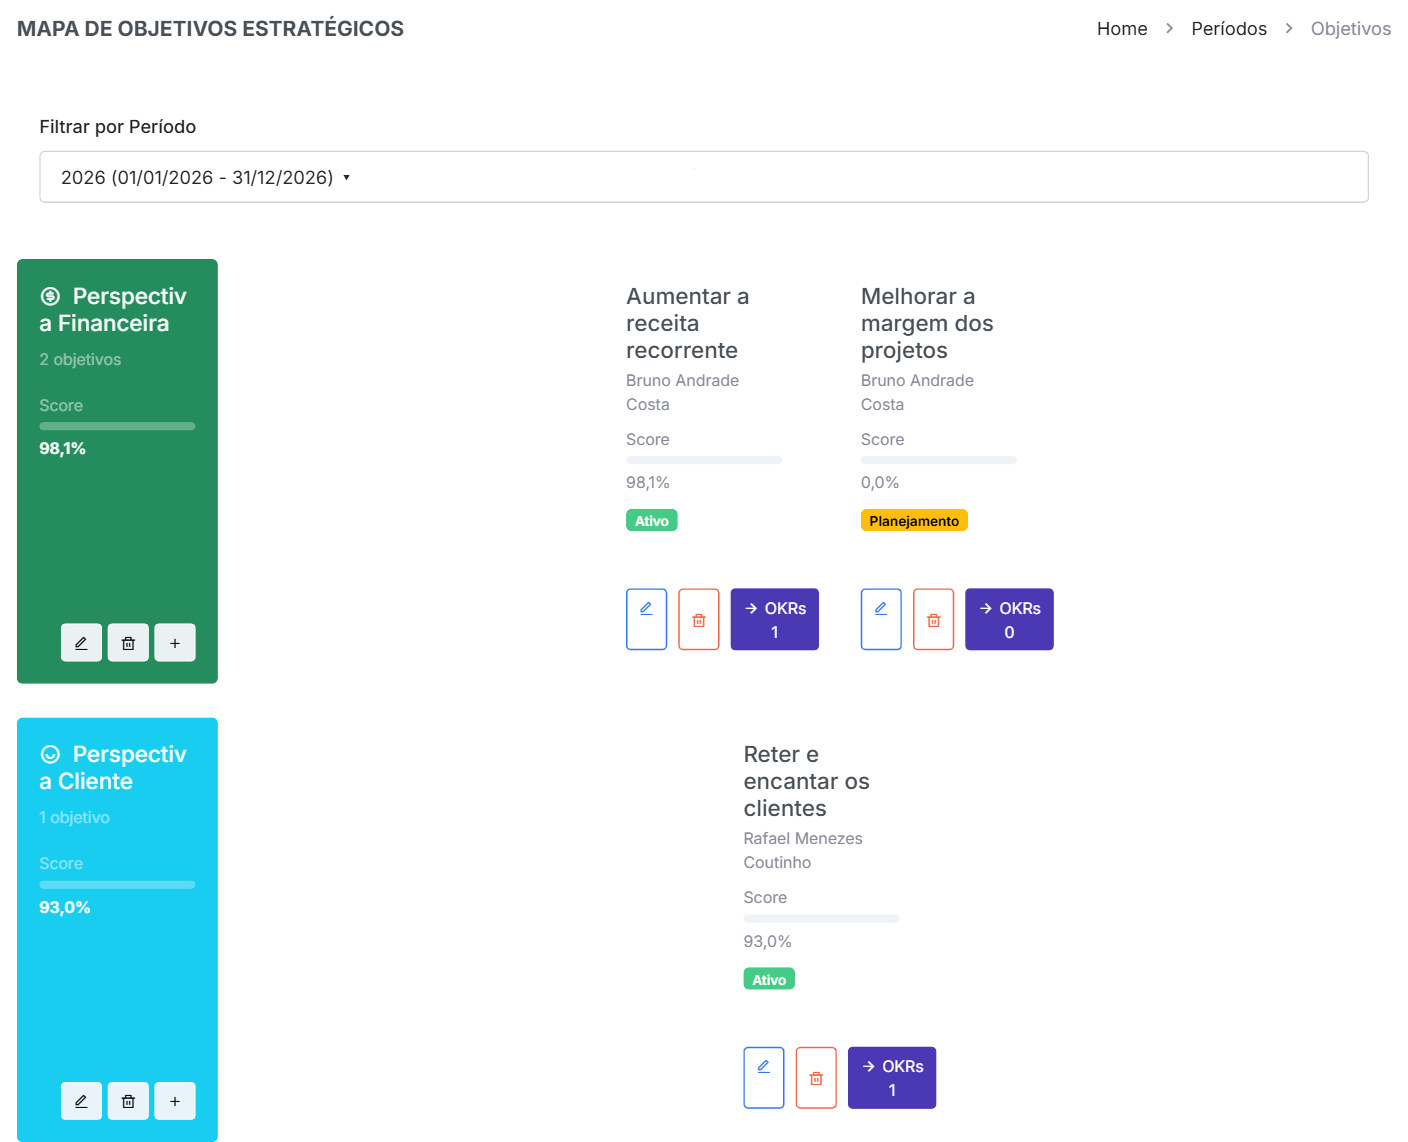Click owner Rafael Menezes Coutinho

coord(803,850)
